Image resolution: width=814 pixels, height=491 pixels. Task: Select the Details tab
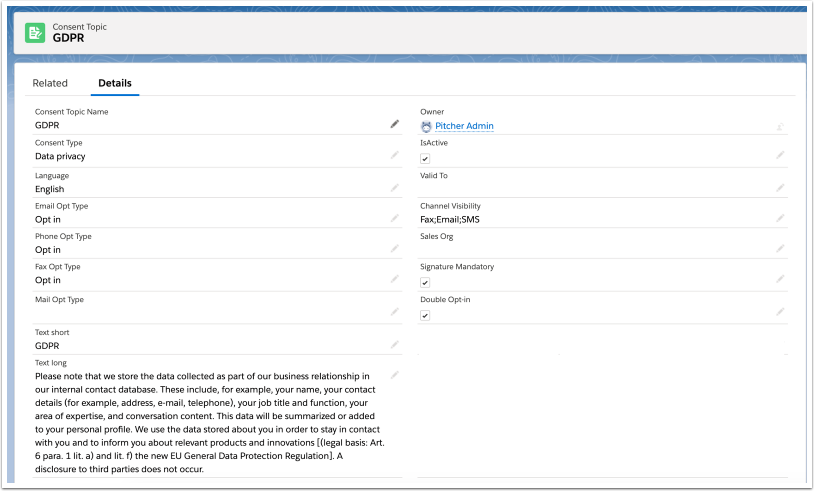114,83
